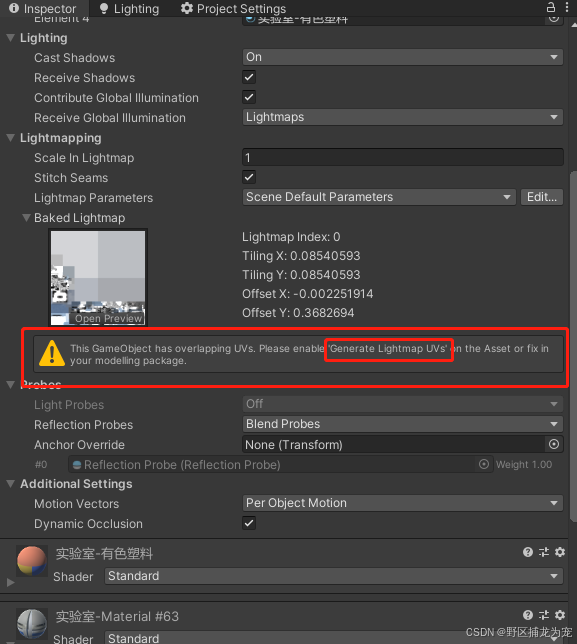Open Receive Global Illumination dropdown
This screenshot has height=644, width=577.
pos(402,117)
